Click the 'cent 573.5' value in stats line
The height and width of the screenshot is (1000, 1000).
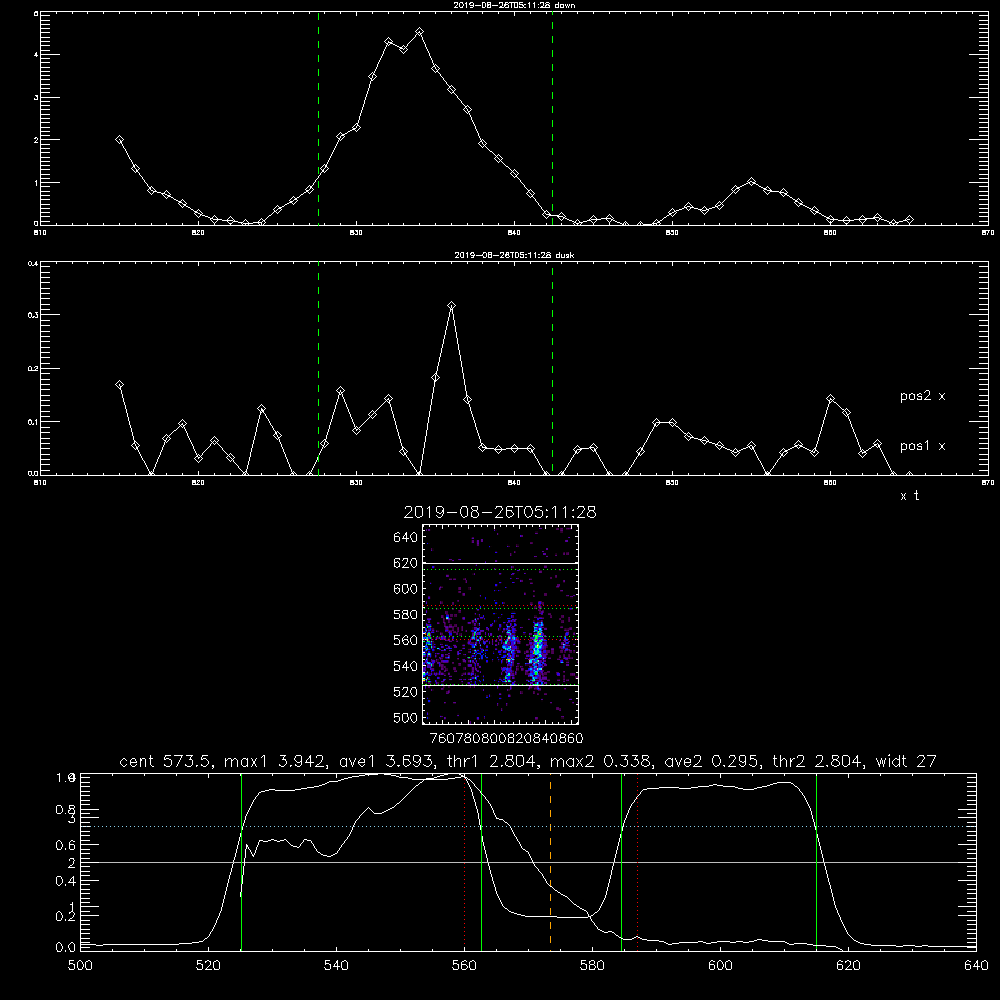[168, 761]
